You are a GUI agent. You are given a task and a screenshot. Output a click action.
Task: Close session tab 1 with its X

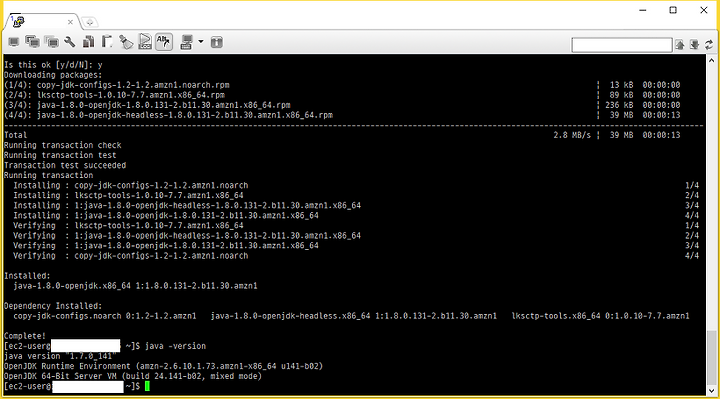pos(70,22)
